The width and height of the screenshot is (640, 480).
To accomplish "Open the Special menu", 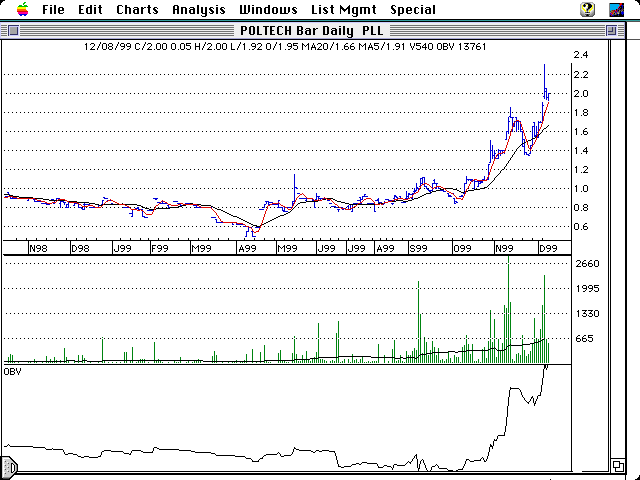I will (413, 10).
